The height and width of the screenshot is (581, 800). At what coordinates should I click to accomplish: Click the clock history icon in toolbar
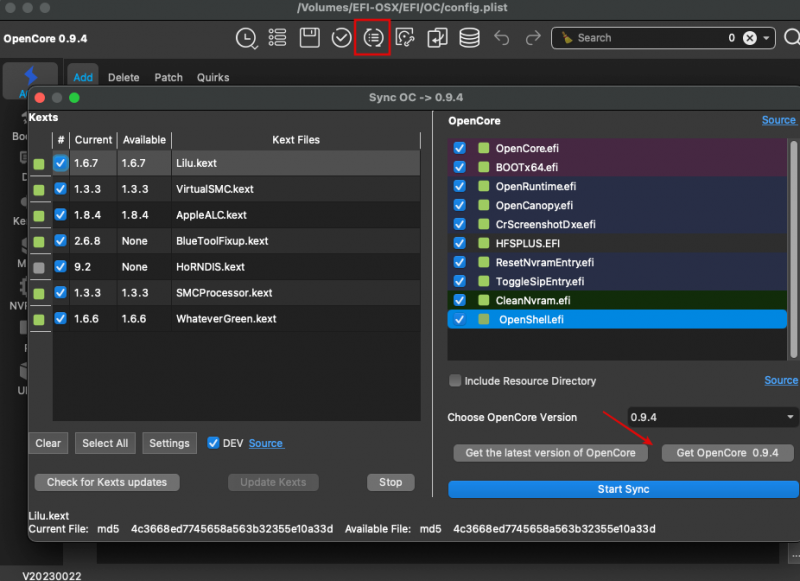pos(246,38)
